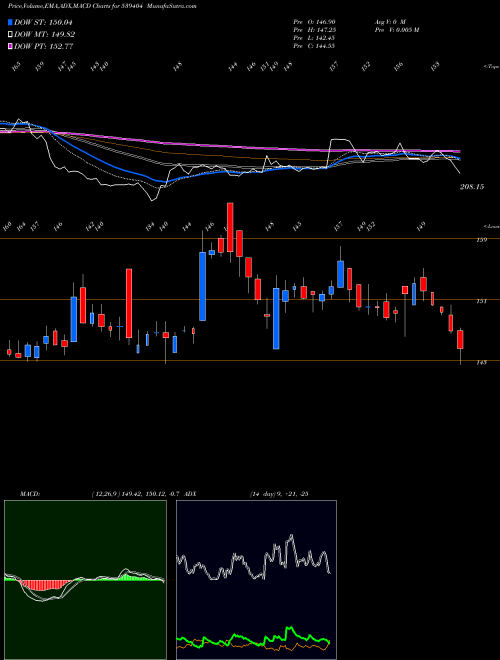The height and width of the screenshot is (660, 500).
Task: Click the tall blue candlestick rising toward 159
Action: click(x=202, y=286)
